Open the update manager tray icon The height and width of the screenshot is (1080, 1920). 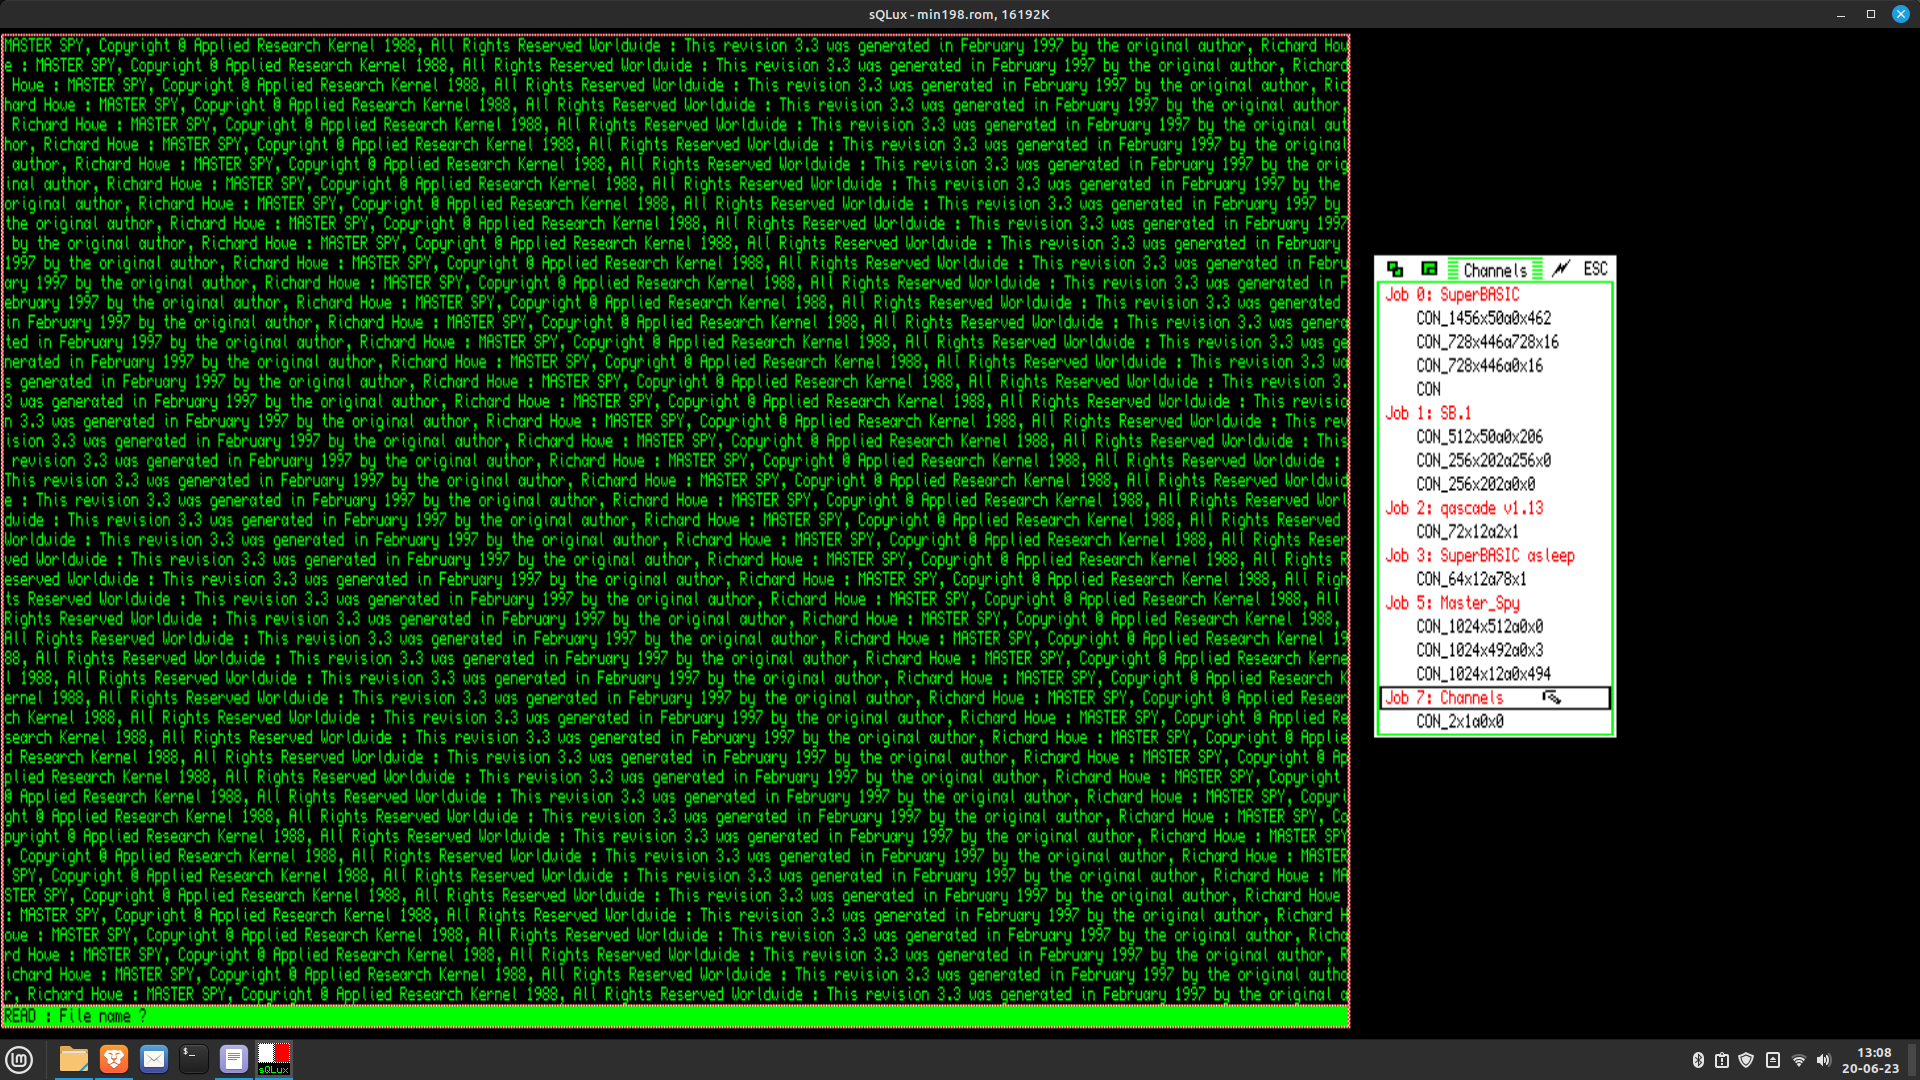1773,1060
